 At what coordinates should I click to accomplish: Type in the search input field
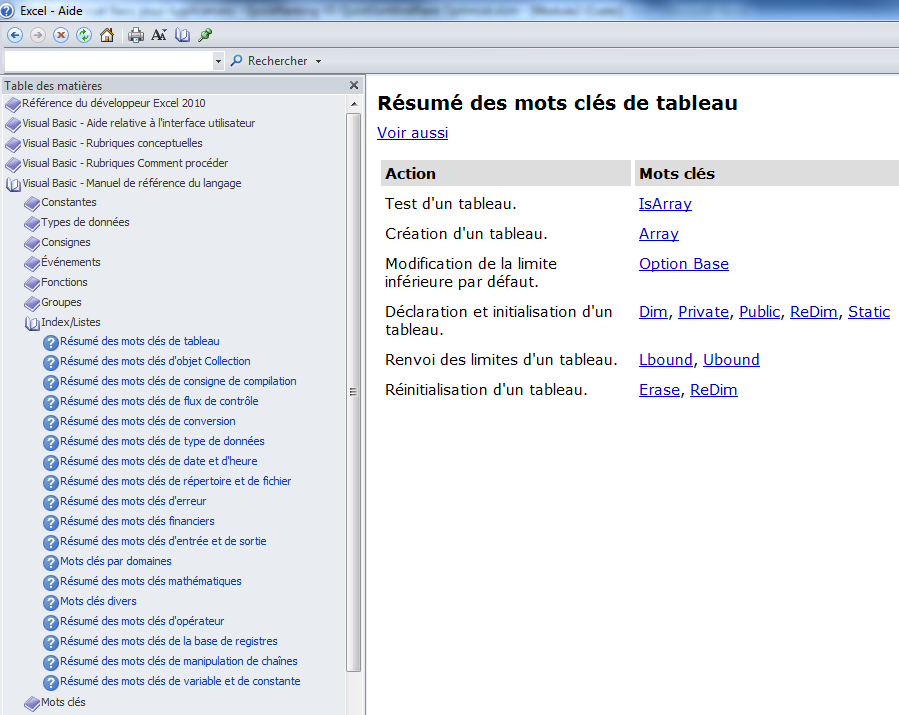click(108, 62)
